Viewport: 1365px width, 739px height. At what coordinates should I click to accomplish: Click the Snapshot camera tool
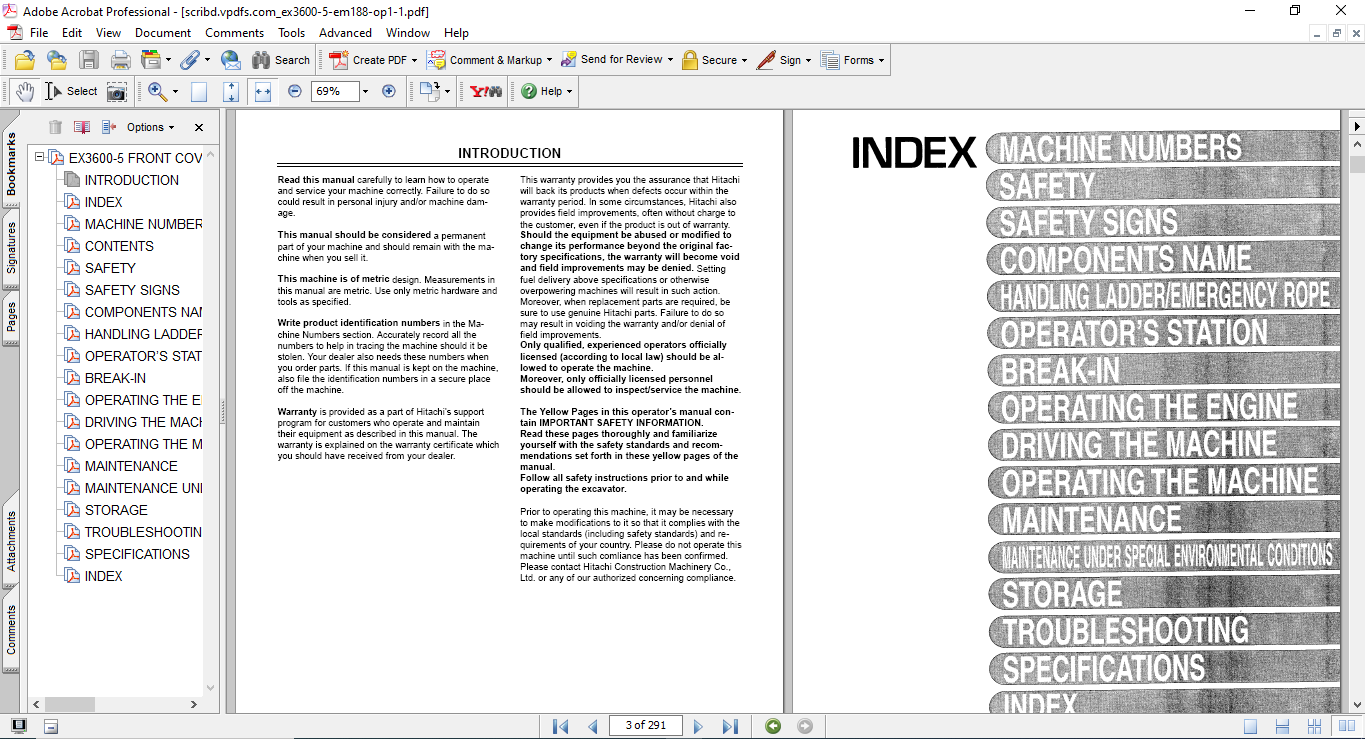117,92
